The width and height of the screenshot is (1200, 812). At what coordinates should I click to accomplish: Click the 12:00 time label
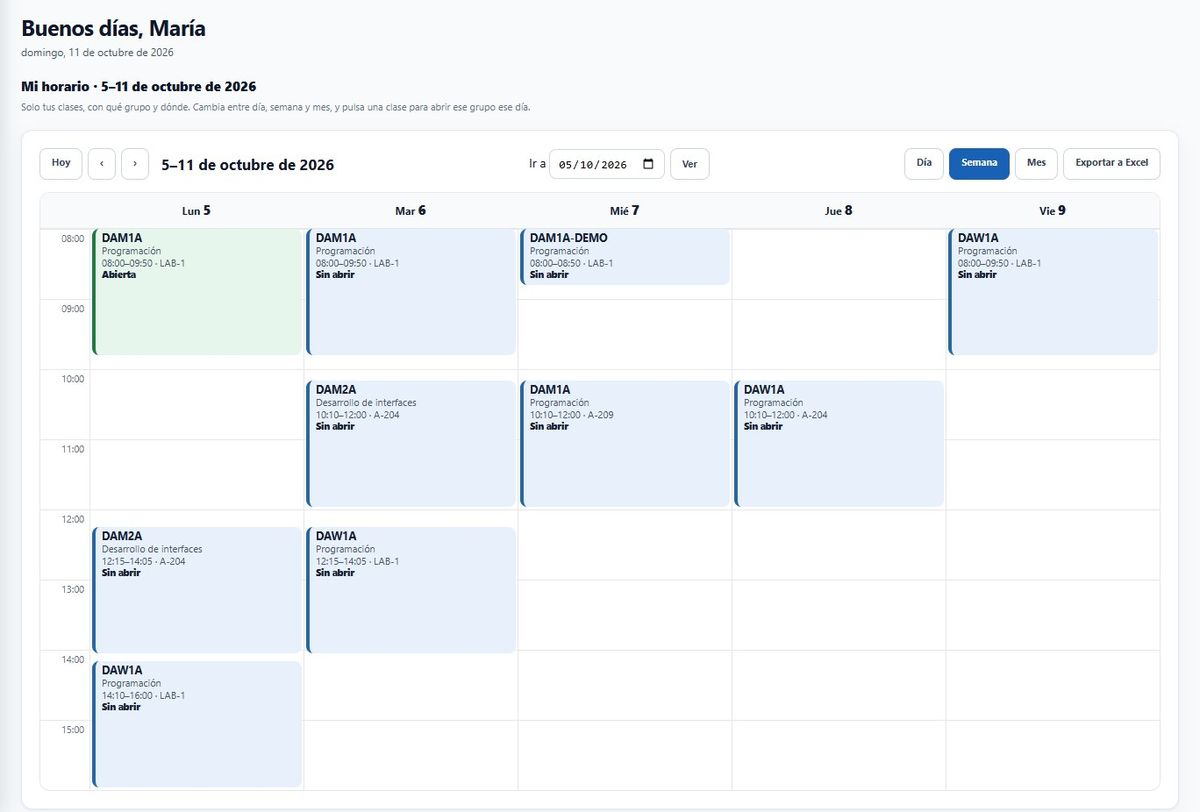pos(73,519)
